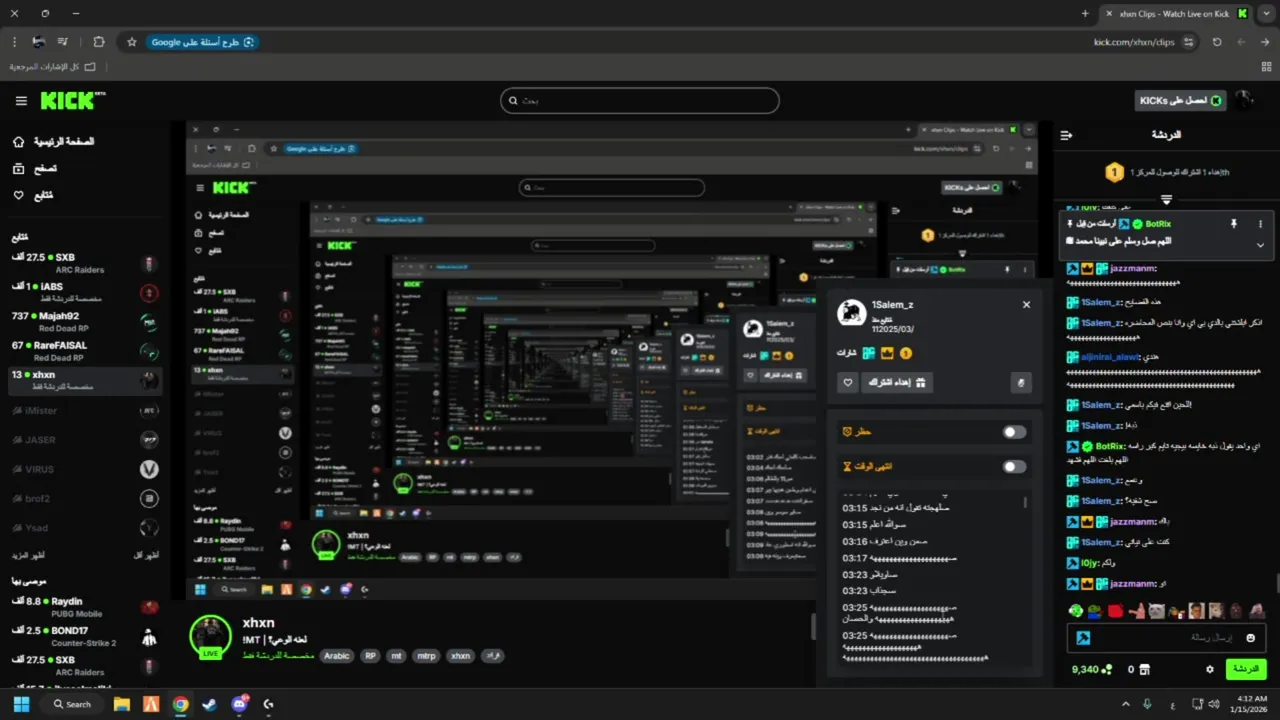Click the Arabic tag chip
Screen dimensions: 1280x720
[337, 656]
